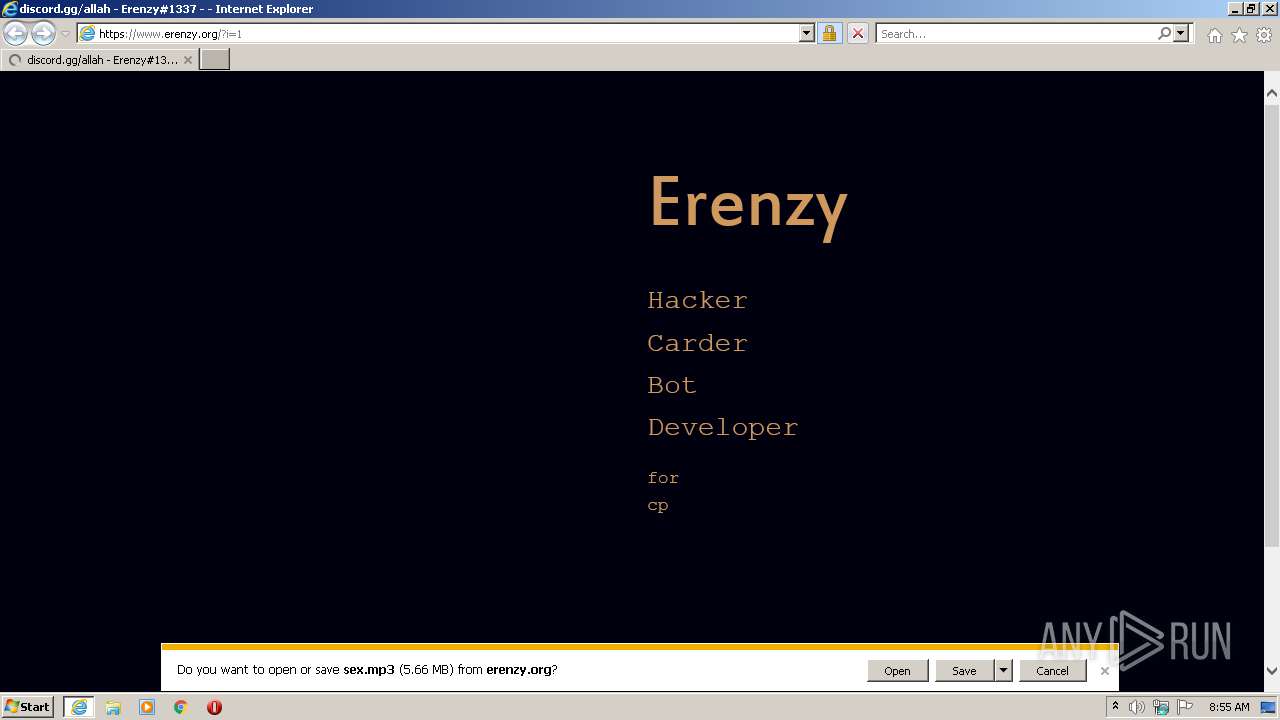Click the scrollbar up arrow
The height and width of the screenshot is (720, 1280).
click(x=1272, y=93)
